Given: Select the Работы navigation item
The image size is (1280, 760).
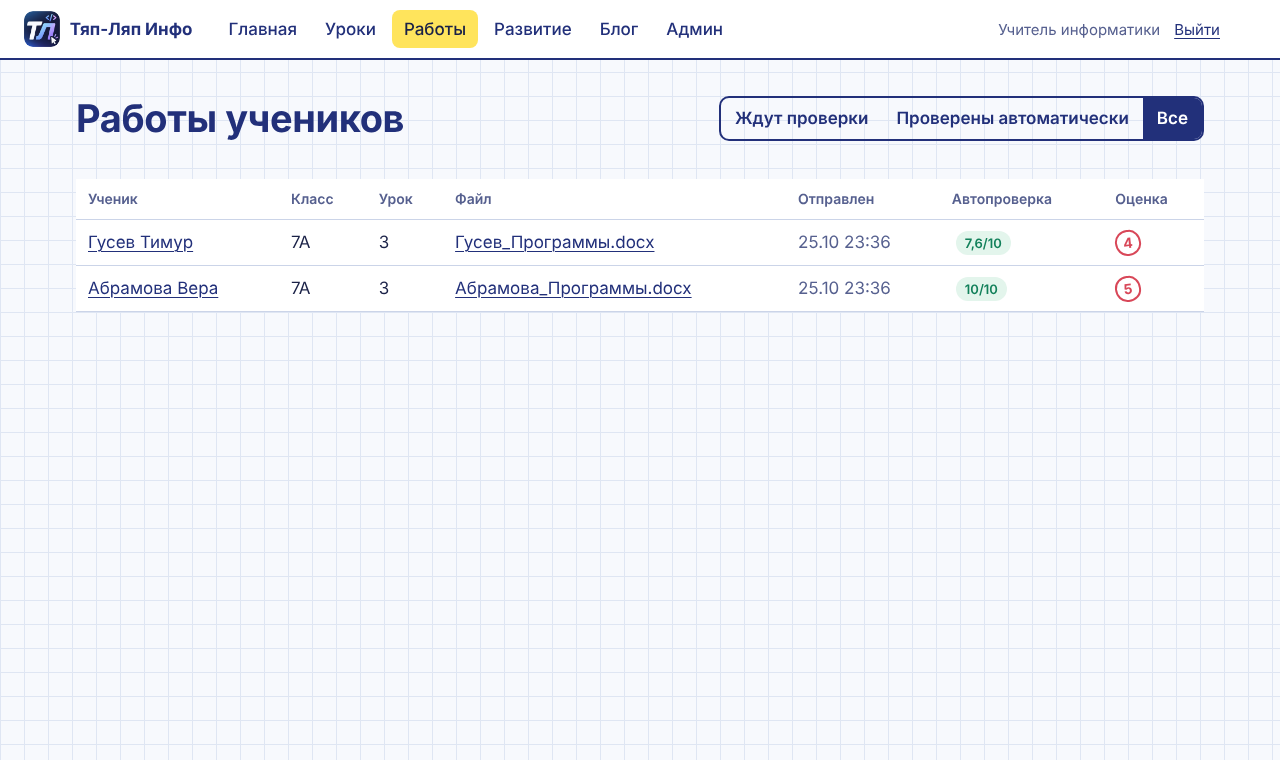Looking at the screenshot, I should coord(435,29).
